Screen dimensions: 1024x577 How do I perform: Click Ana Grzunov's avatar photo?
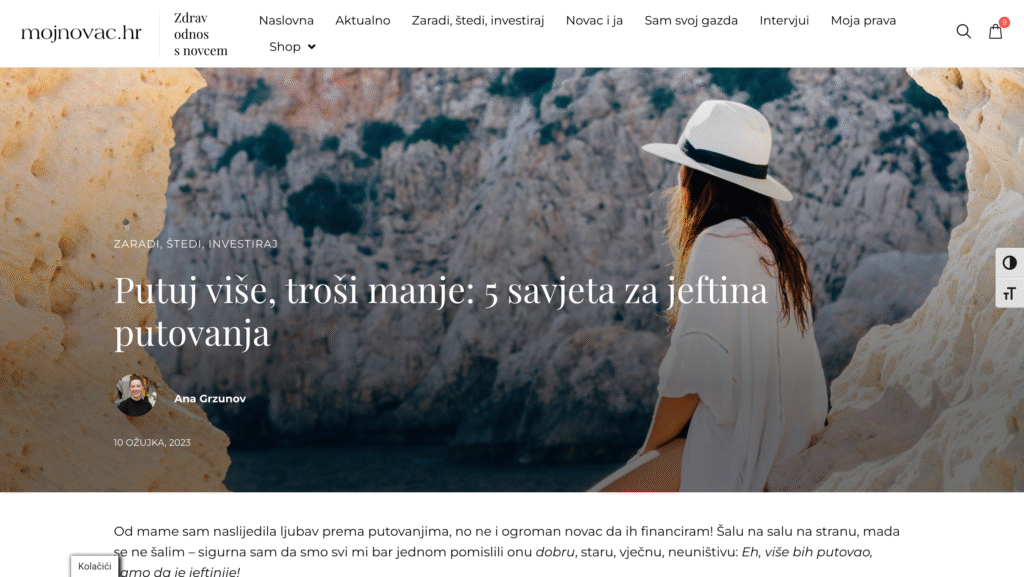point(135,396)
